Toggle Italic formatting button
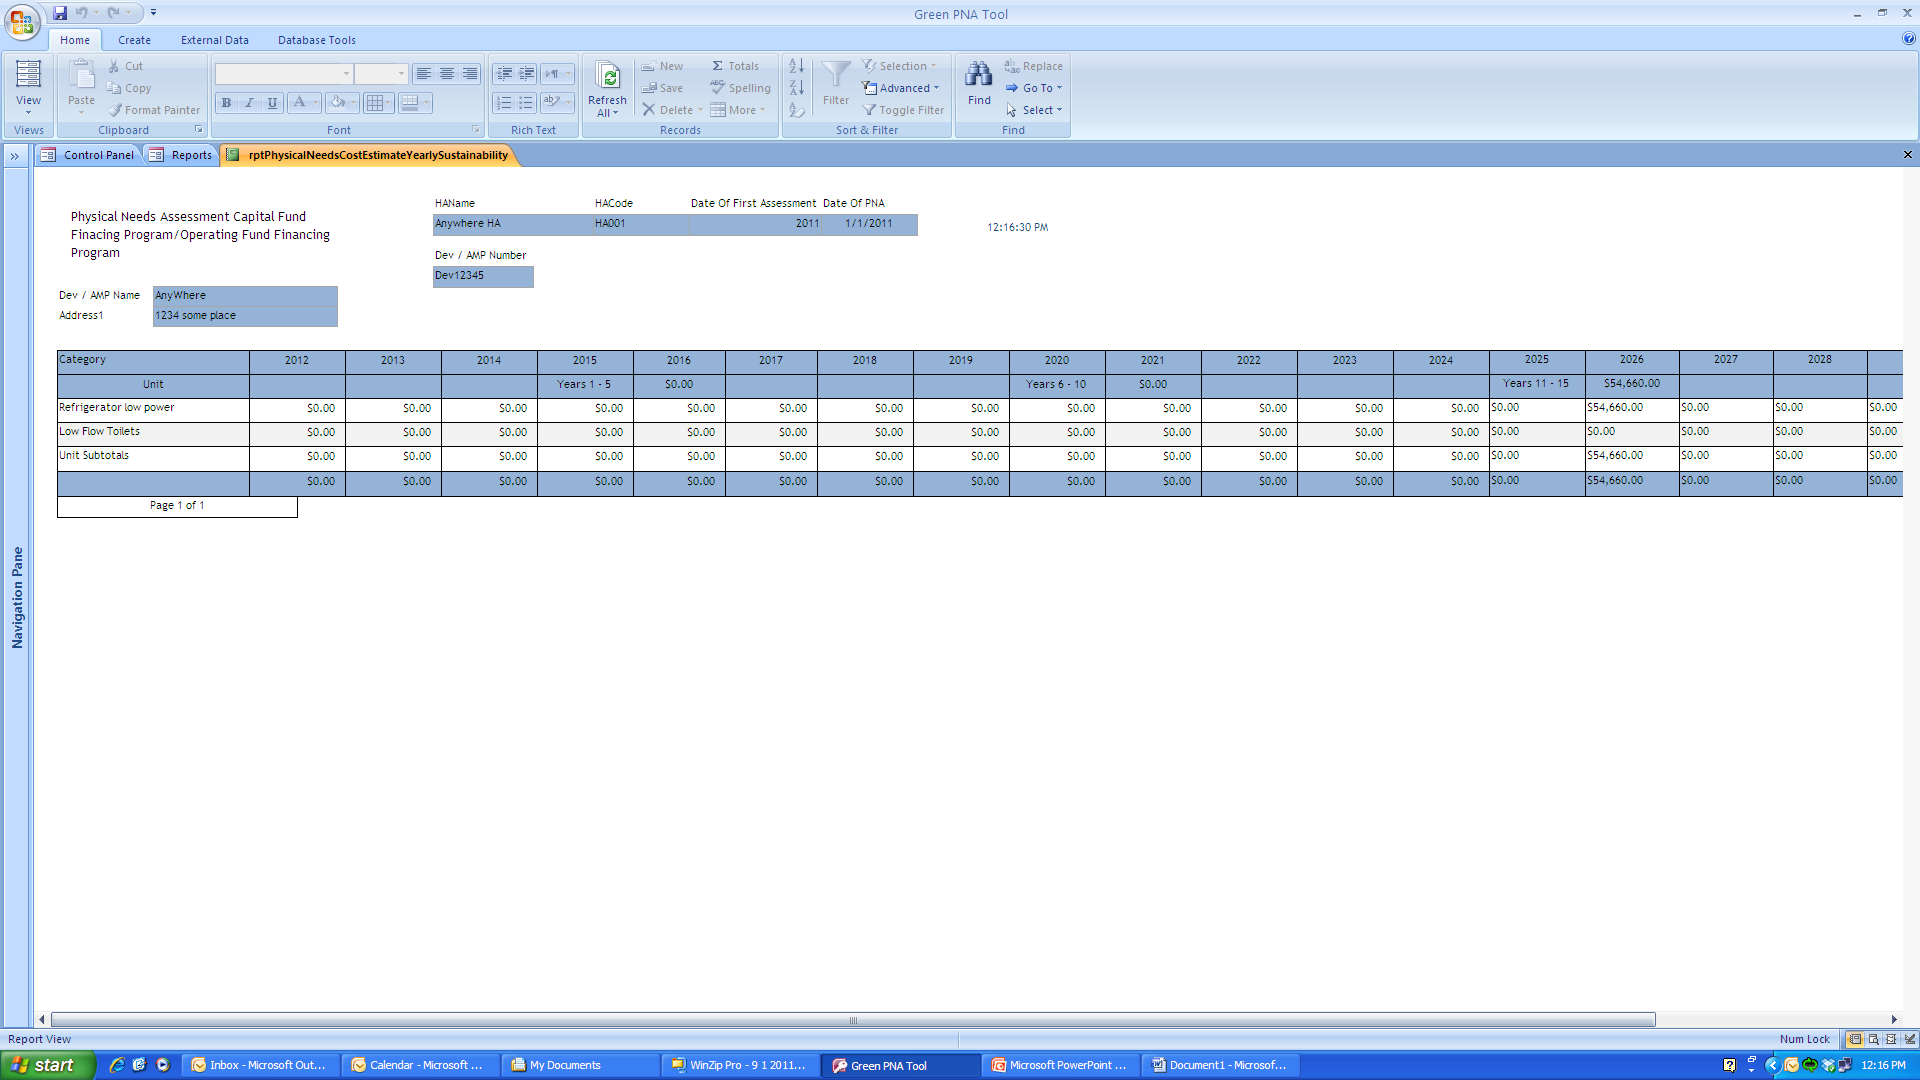 tap(249, 103)
